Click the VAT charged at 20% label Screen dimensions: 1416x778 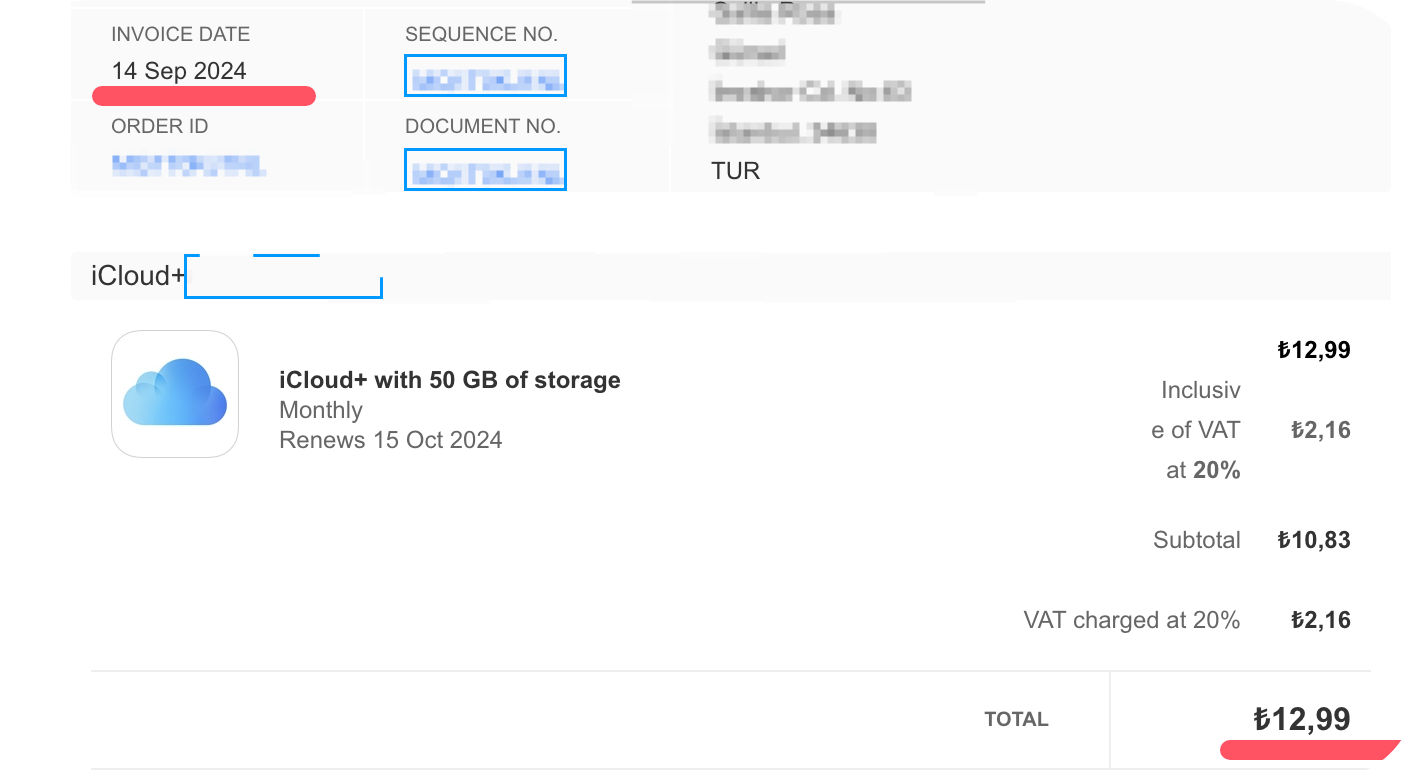pos(1132,620)
